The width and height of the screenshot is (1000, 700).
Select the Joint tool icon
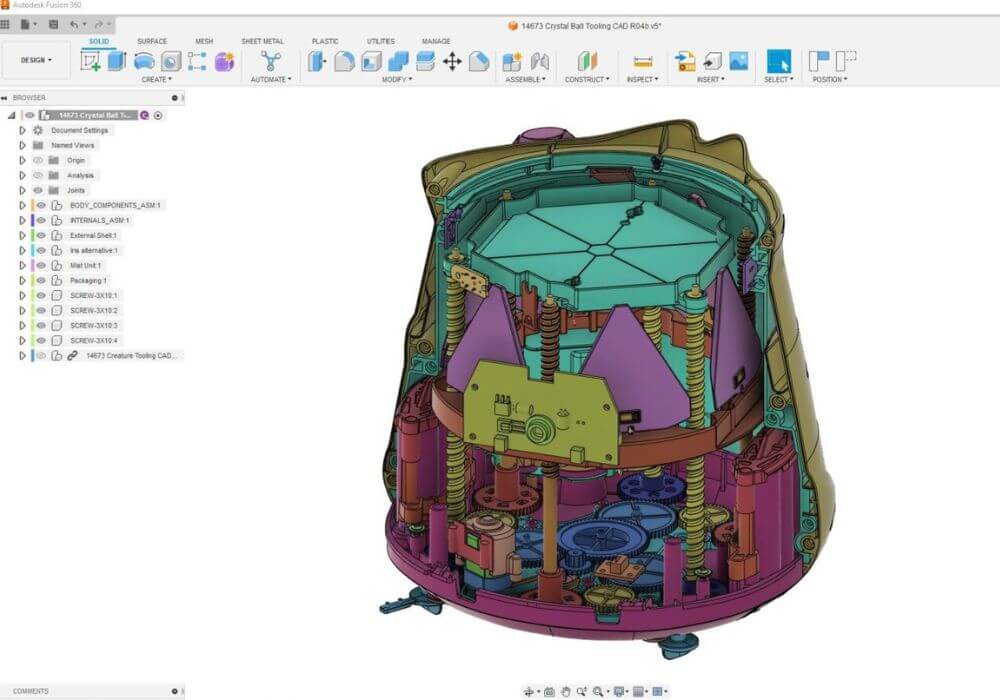click(x=540, y=61)
